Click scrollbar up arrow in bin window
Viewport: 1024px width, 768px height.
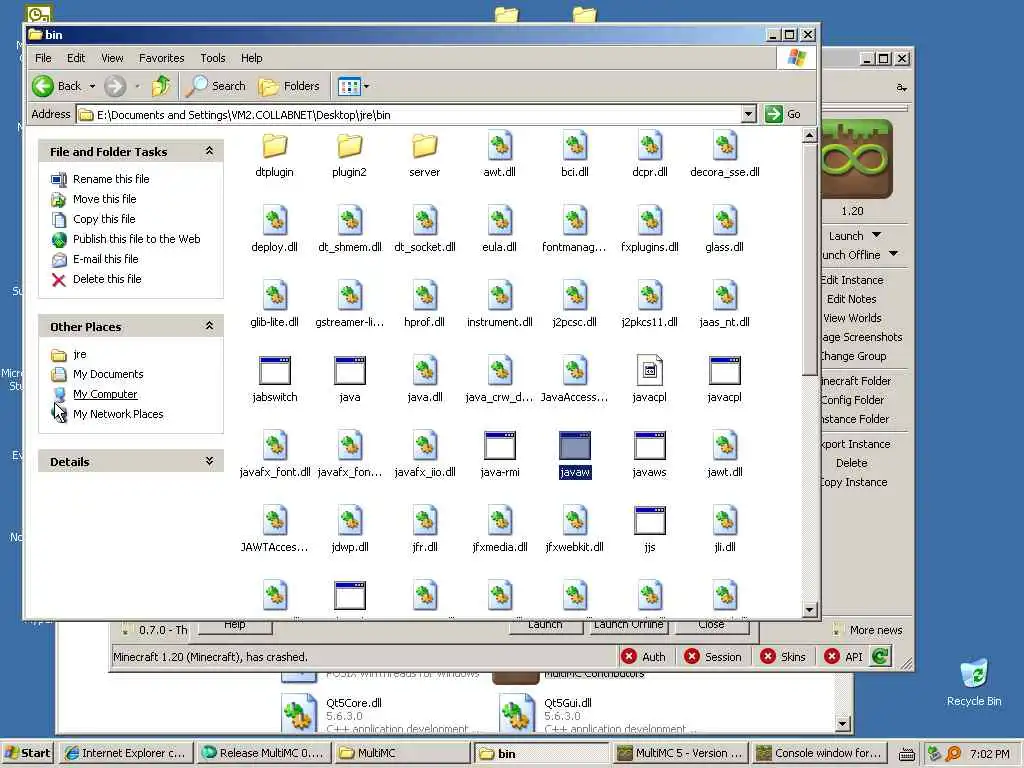810,135
